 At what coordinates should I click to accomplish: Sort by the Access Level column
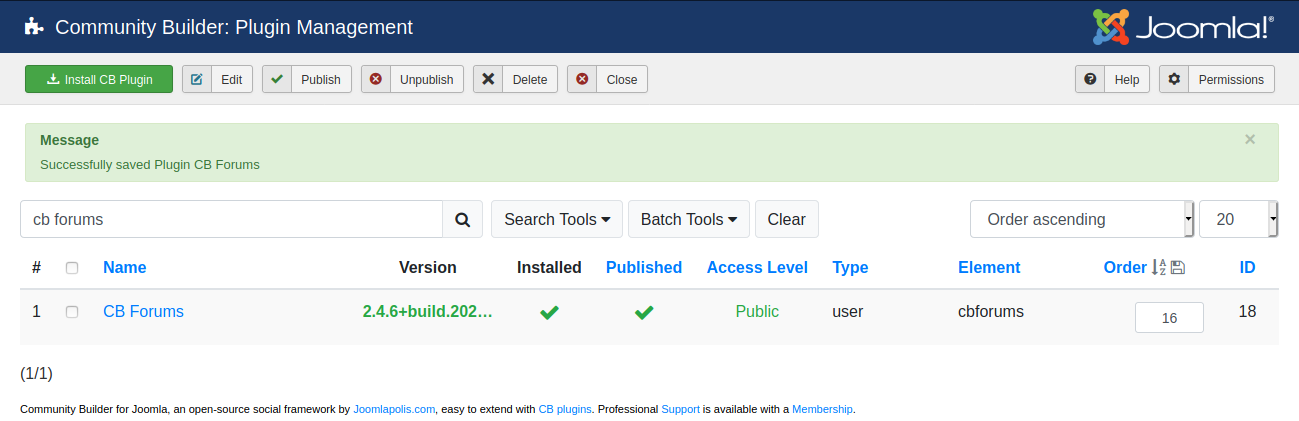click(x=757, y=267)
